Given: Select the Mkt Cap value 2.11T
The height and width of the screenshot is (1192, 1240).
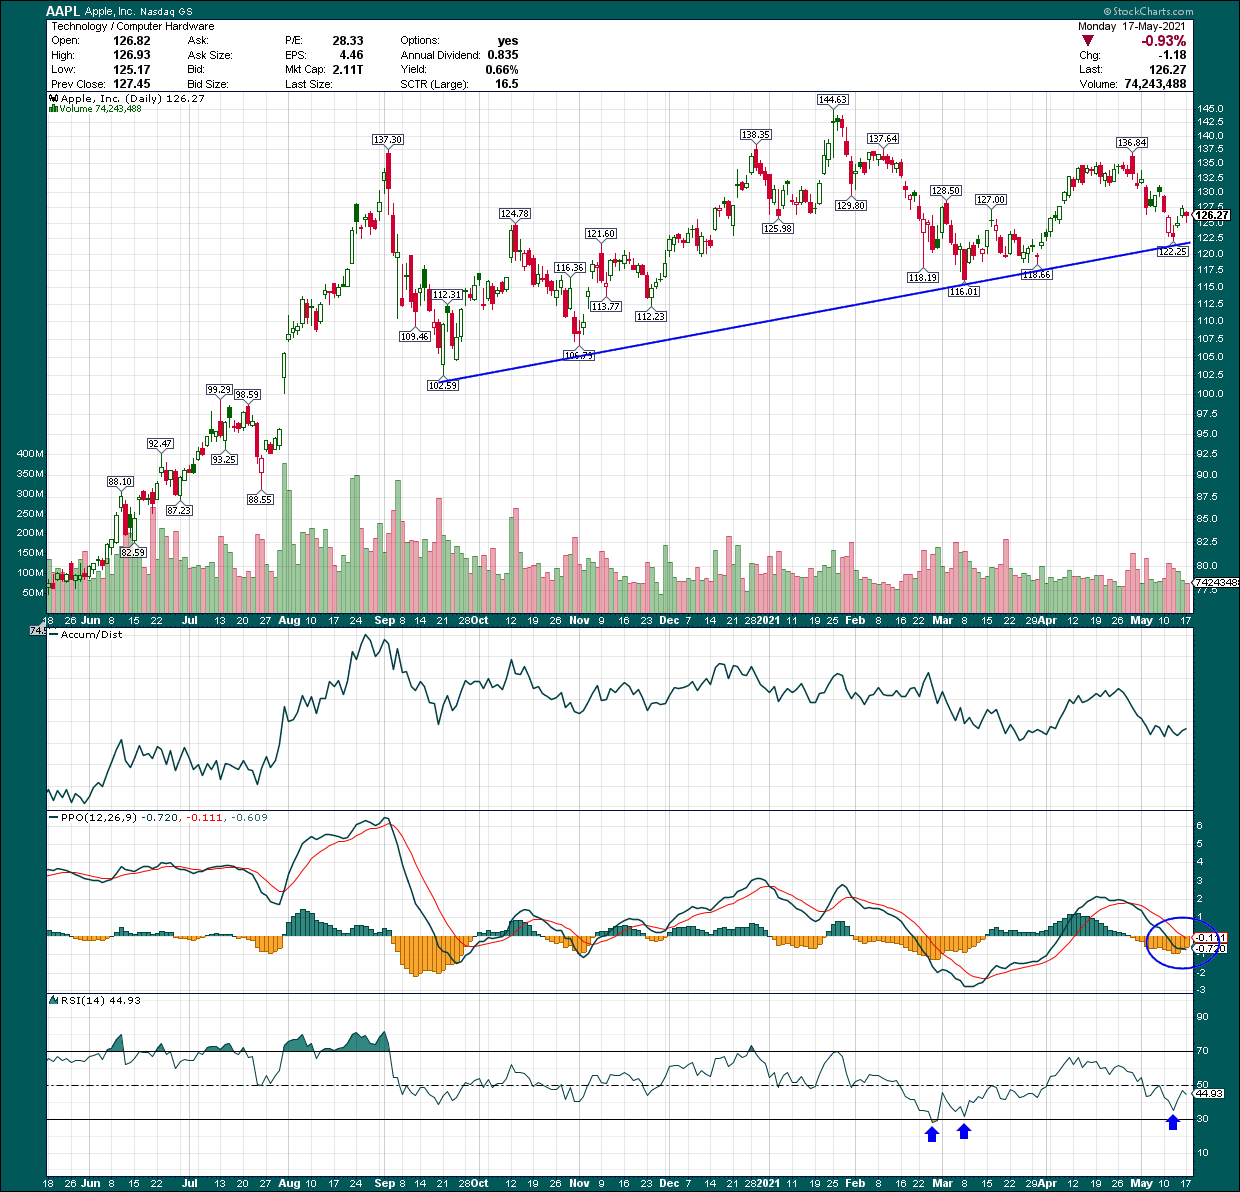Looking at the screenshot, I should pos(347,70).
